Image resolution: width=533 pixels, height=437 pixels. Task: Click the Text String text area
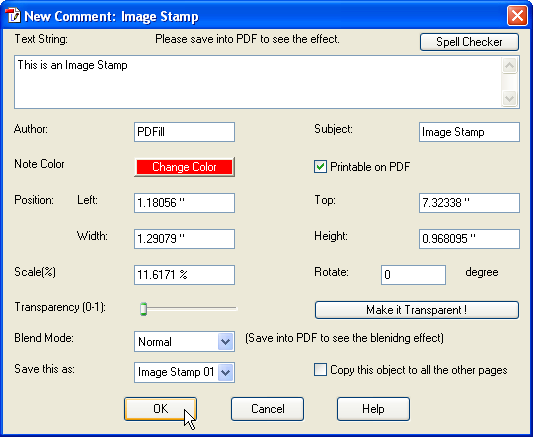pos(258,82)
